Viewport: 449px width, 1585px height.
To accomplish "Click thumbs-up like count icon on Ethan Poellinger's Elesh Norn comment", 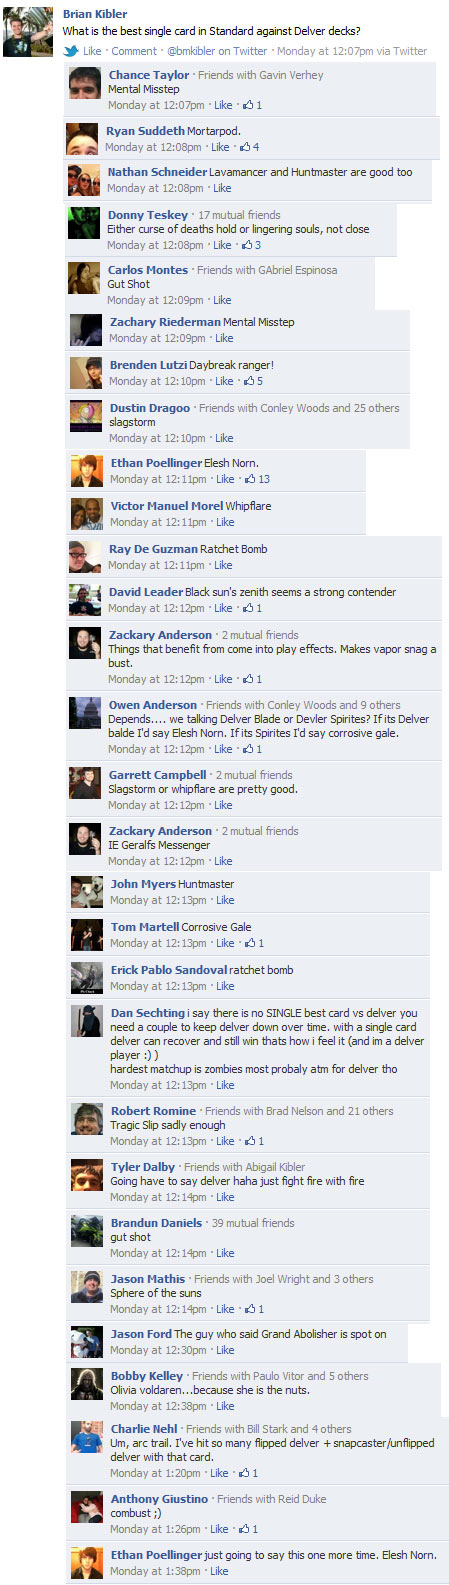I will tap(250, 479).
